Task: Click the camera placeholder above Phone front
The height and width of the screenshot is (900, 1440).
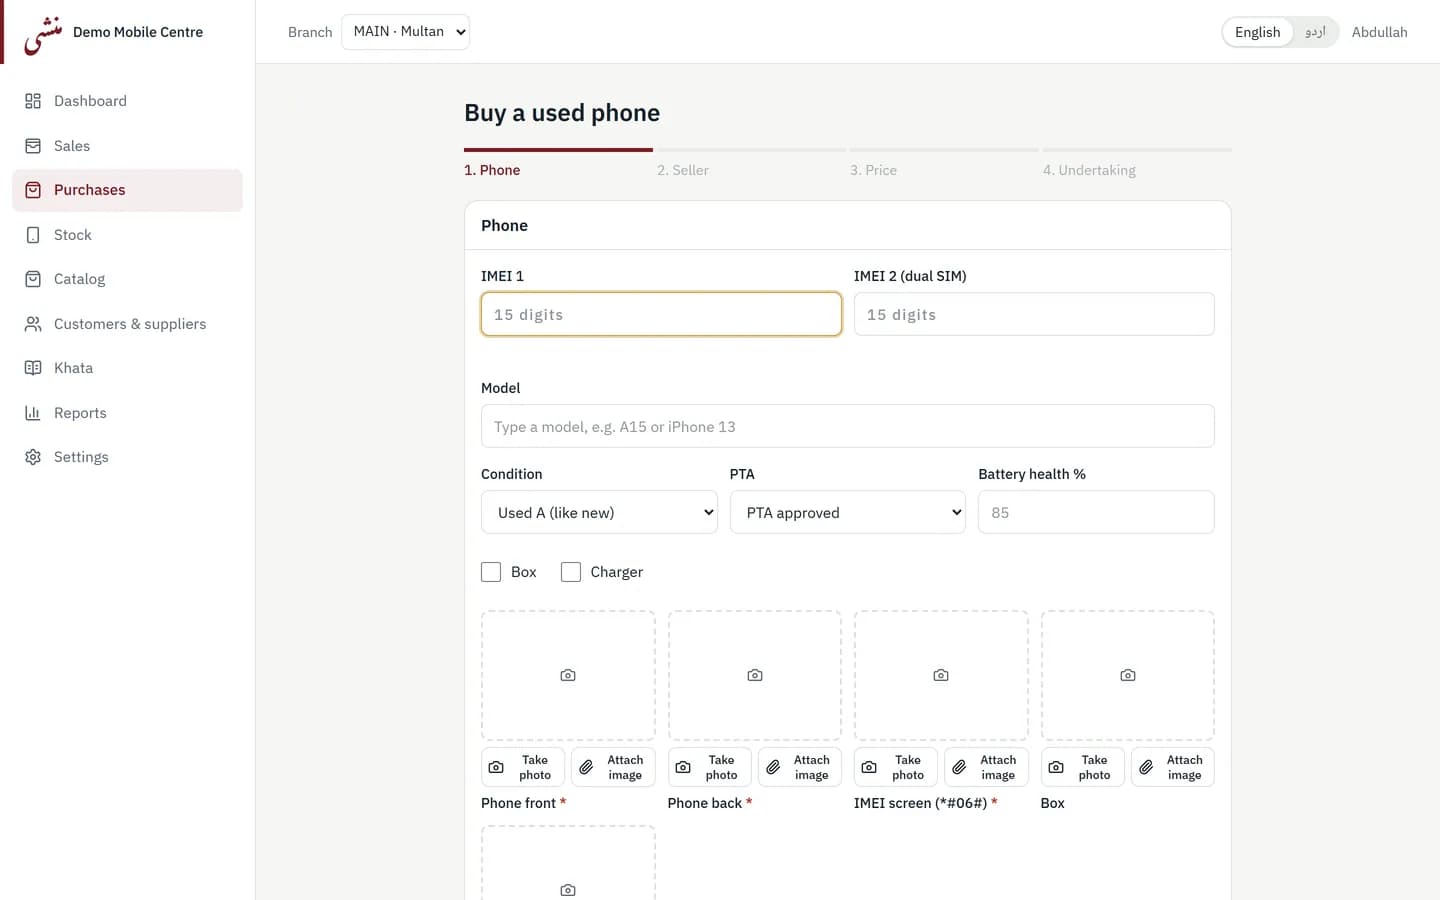Action: click(x=568, y=676)
